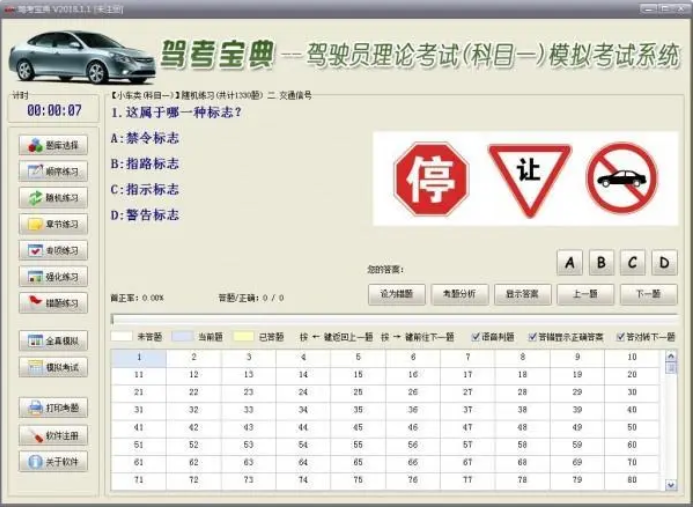Open 题库选择 with the colored balls icon
The width and height of the screenshot is (694, 509).
click(x=53, y=145)
